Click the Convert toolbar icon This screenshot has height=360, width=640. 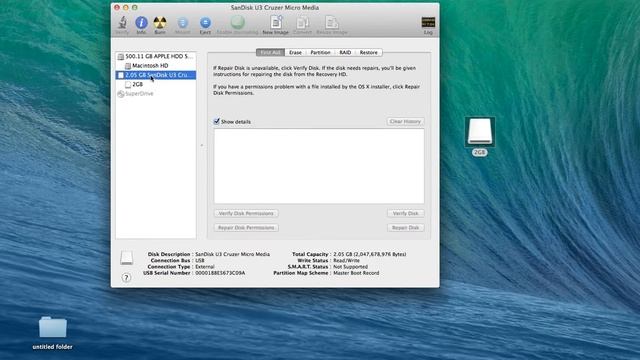coord(302,24)
